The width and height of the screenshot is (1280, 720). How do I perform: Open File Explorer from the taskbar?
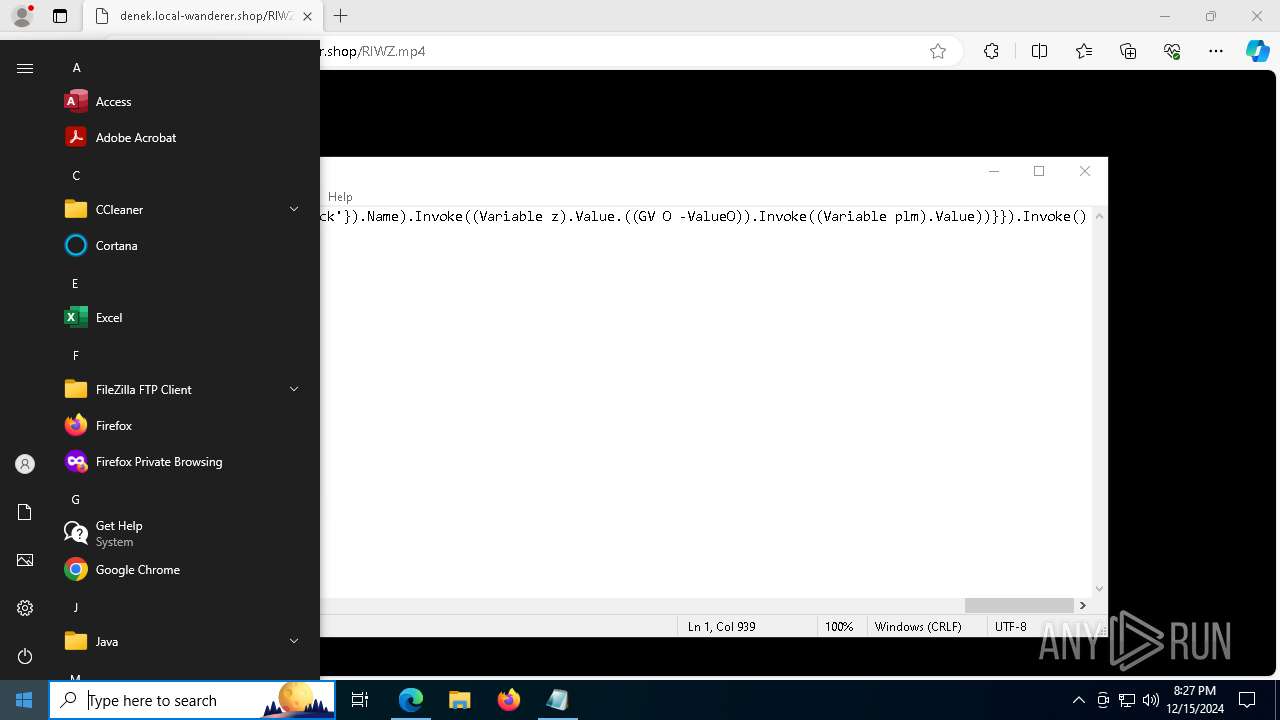(460, 700)
